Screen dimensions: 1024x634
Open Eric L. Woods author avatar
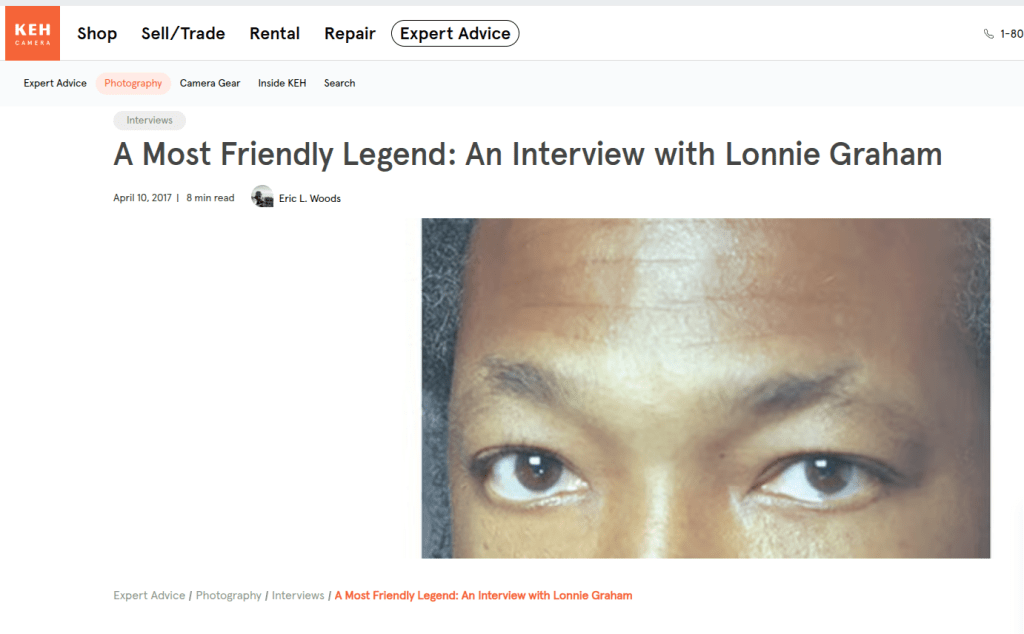pyautogui.click(x=263, y=197)
